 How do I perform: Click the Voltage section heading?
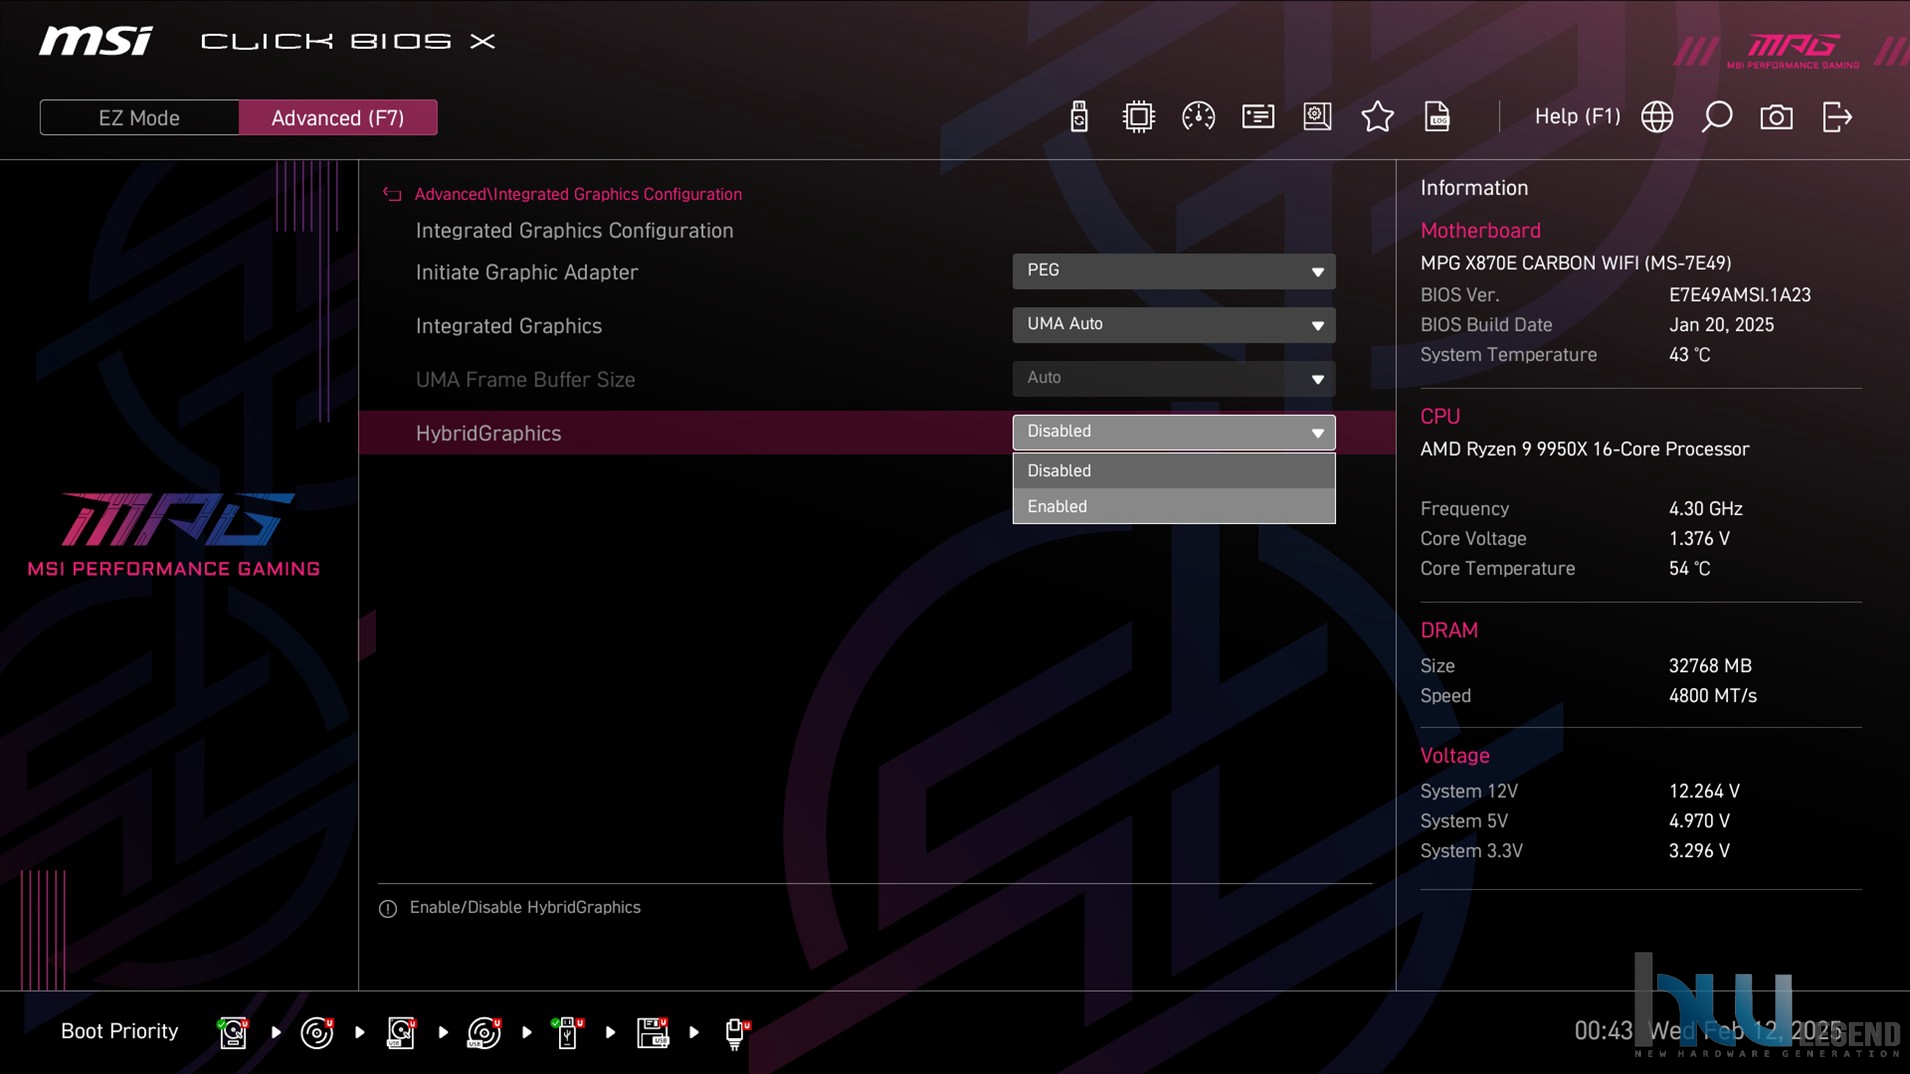(1455, 755)
